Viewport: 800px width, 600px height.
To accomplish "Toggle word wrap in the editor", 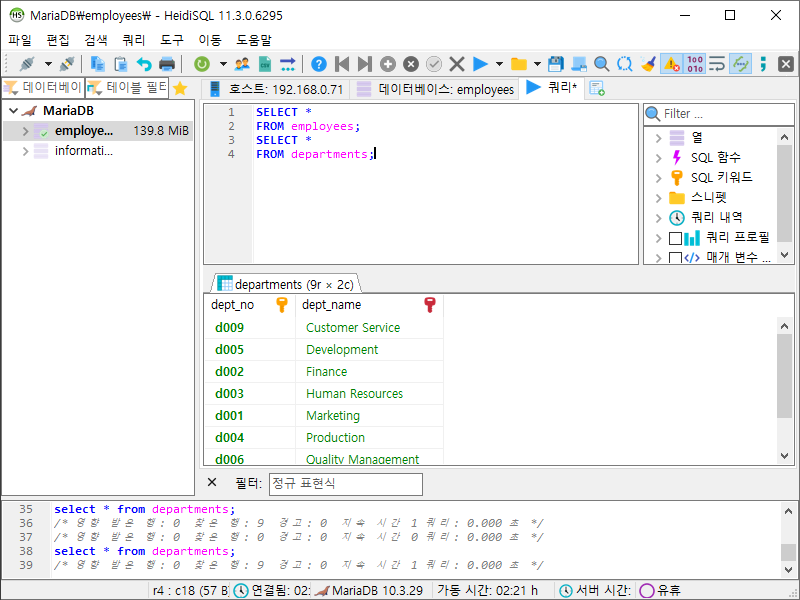I will tap(717, 64).
